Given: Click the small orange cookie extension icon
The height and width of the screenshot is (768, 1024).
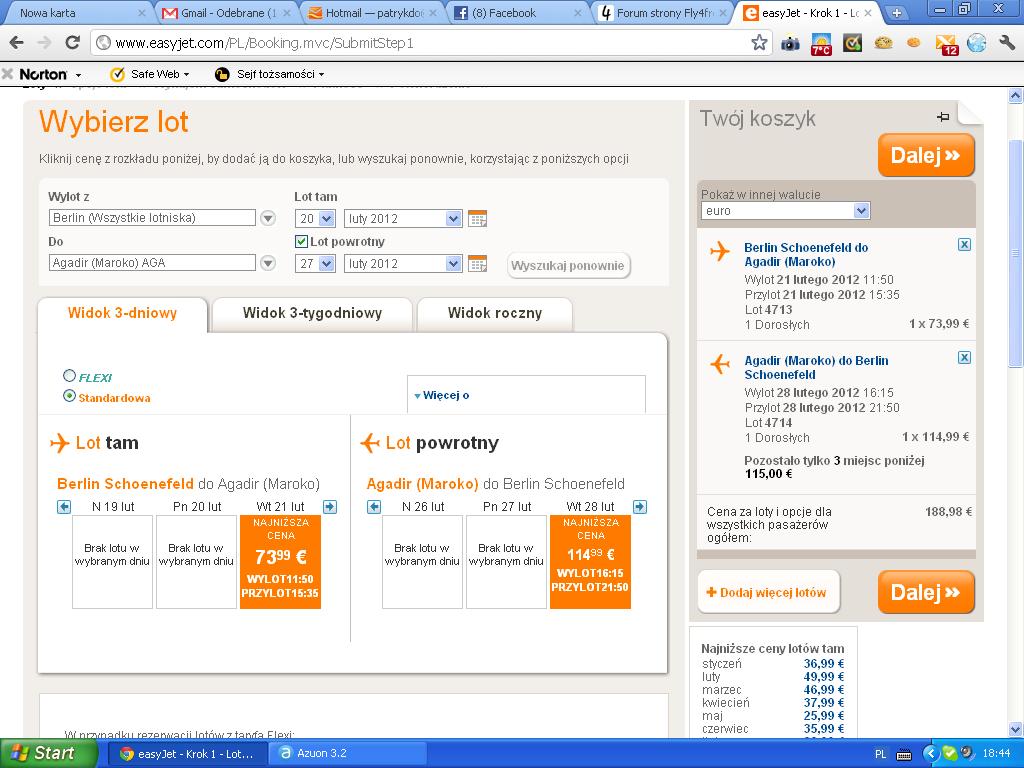Looking at the screenshot, I should [914, 43].
